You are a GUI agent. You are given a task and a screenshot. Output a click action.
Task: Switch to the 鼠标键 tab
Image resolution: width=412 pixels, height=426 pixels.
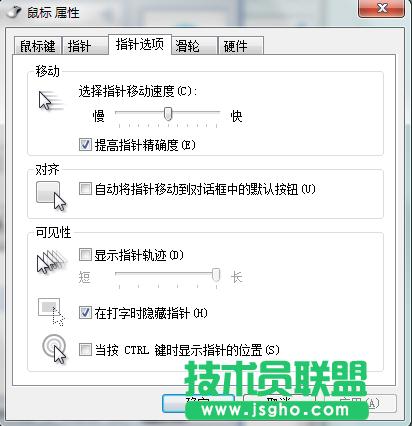coord(38,46)
